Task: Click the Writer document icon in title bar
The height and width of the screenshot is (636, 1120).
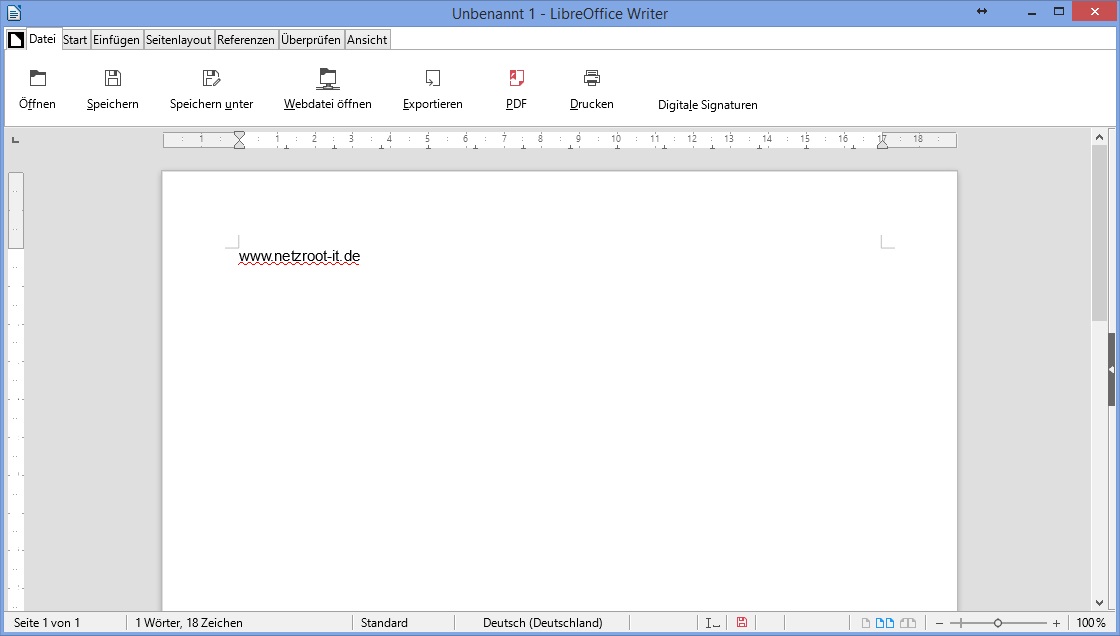Action: click(x=14, y=12)
